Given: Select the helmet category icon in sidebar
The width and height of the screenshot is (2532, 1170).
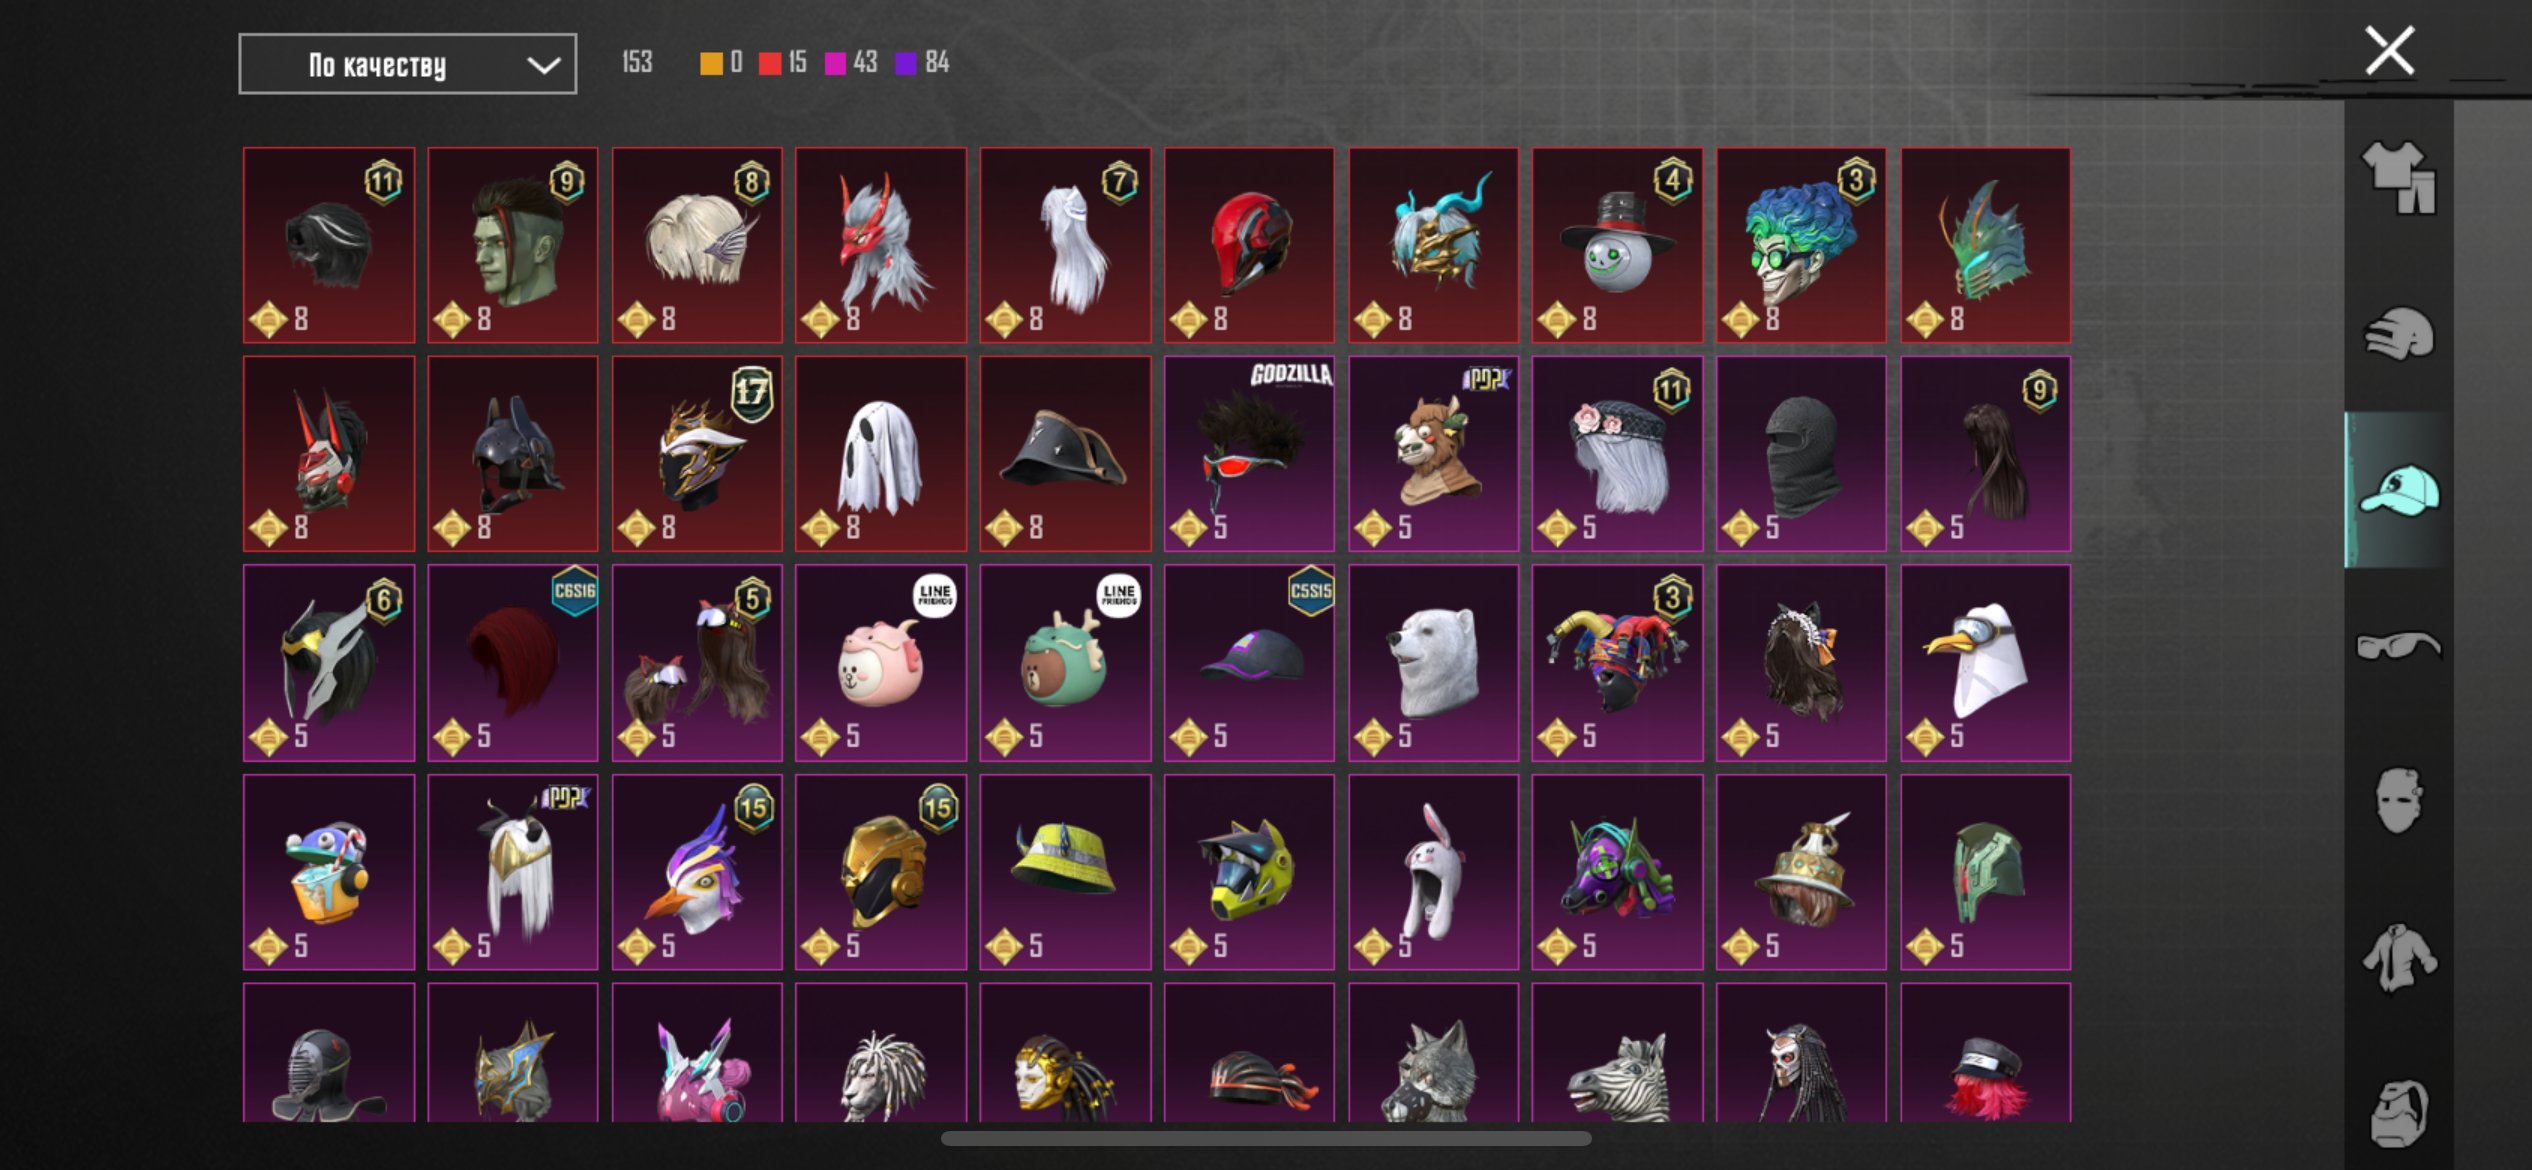Looking at the screenshot, I should 2398,334.
